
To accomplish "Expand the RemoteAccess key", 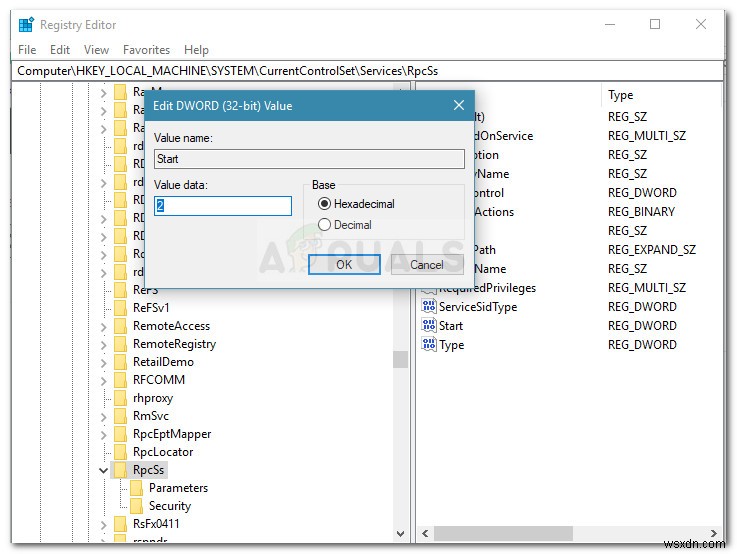I will tap(103, 326).
